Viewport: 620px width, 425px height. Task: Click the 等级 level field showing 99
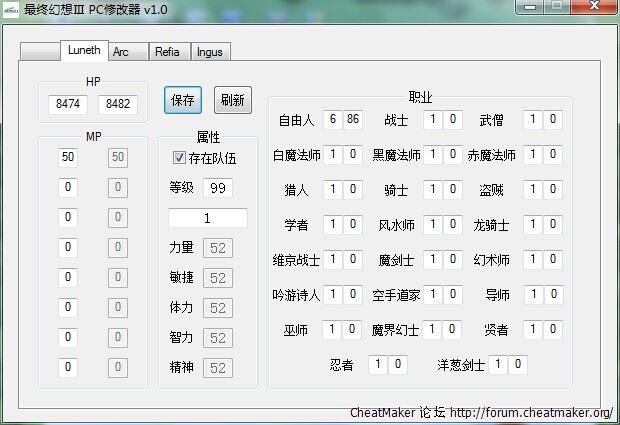(217, 188)
